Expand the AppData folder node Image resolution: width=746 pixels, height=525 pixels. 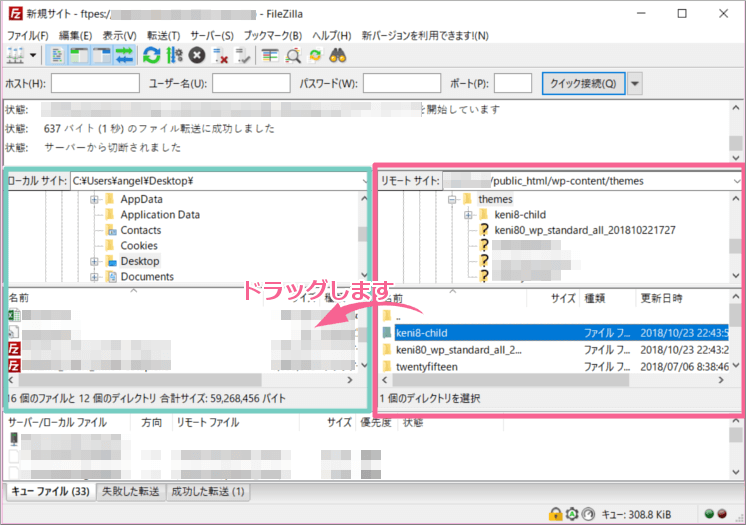click(94, 199)
